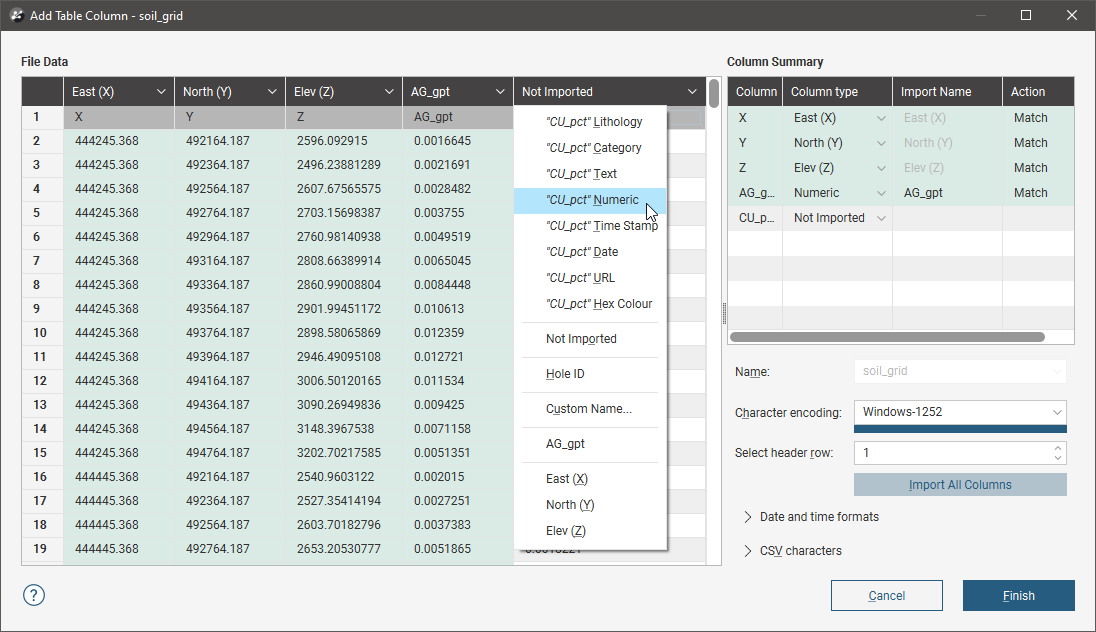Open the East (X) column header dropdown
Screen dimensions: 1096x632
pos(161,92)
